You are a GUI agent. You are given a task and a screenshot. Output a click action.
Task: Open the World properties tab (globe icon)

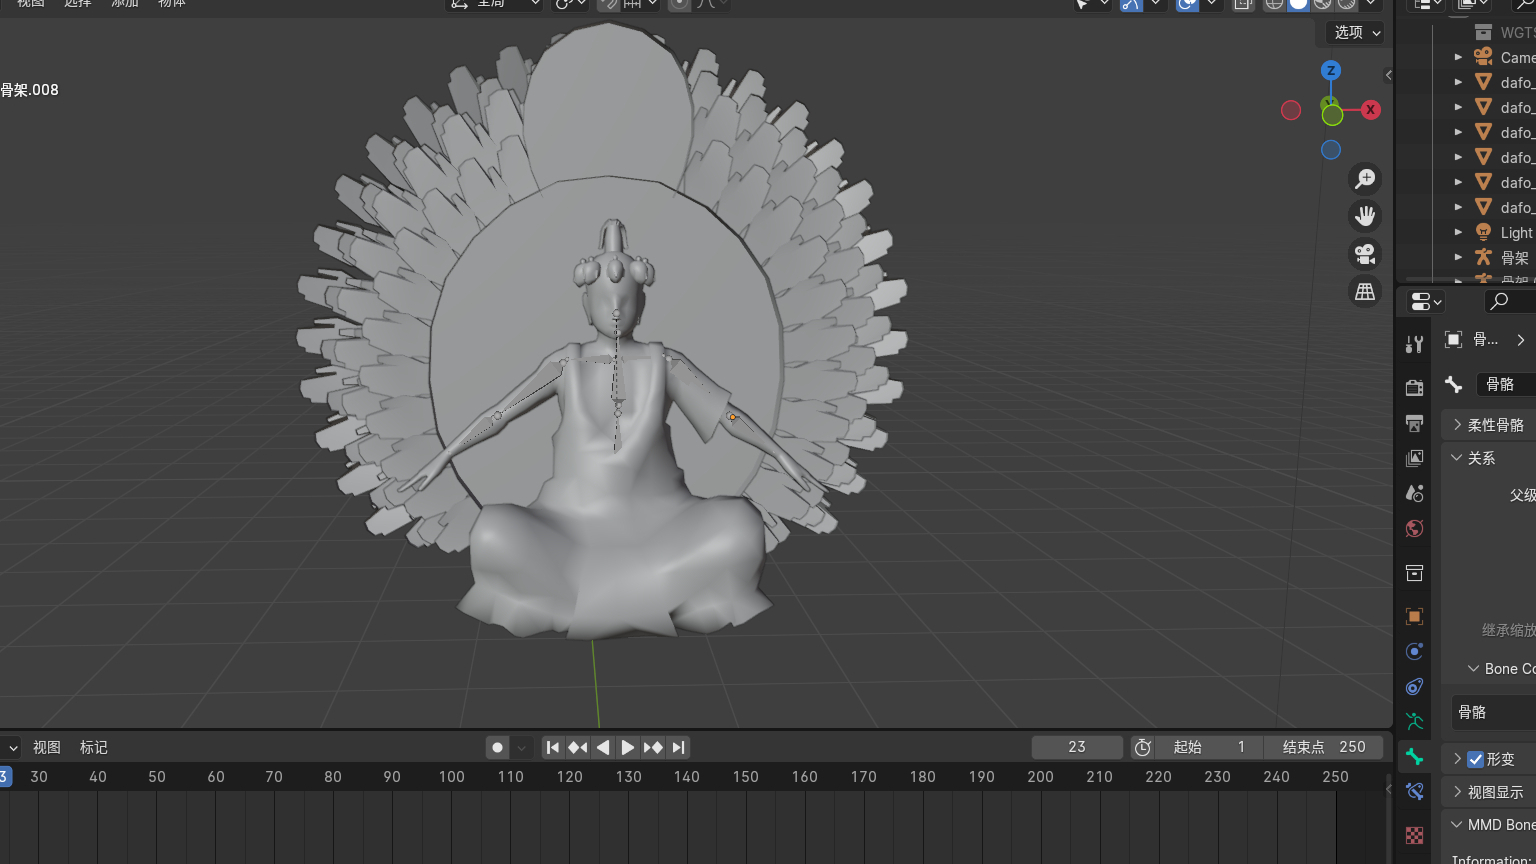point(1414,529)
